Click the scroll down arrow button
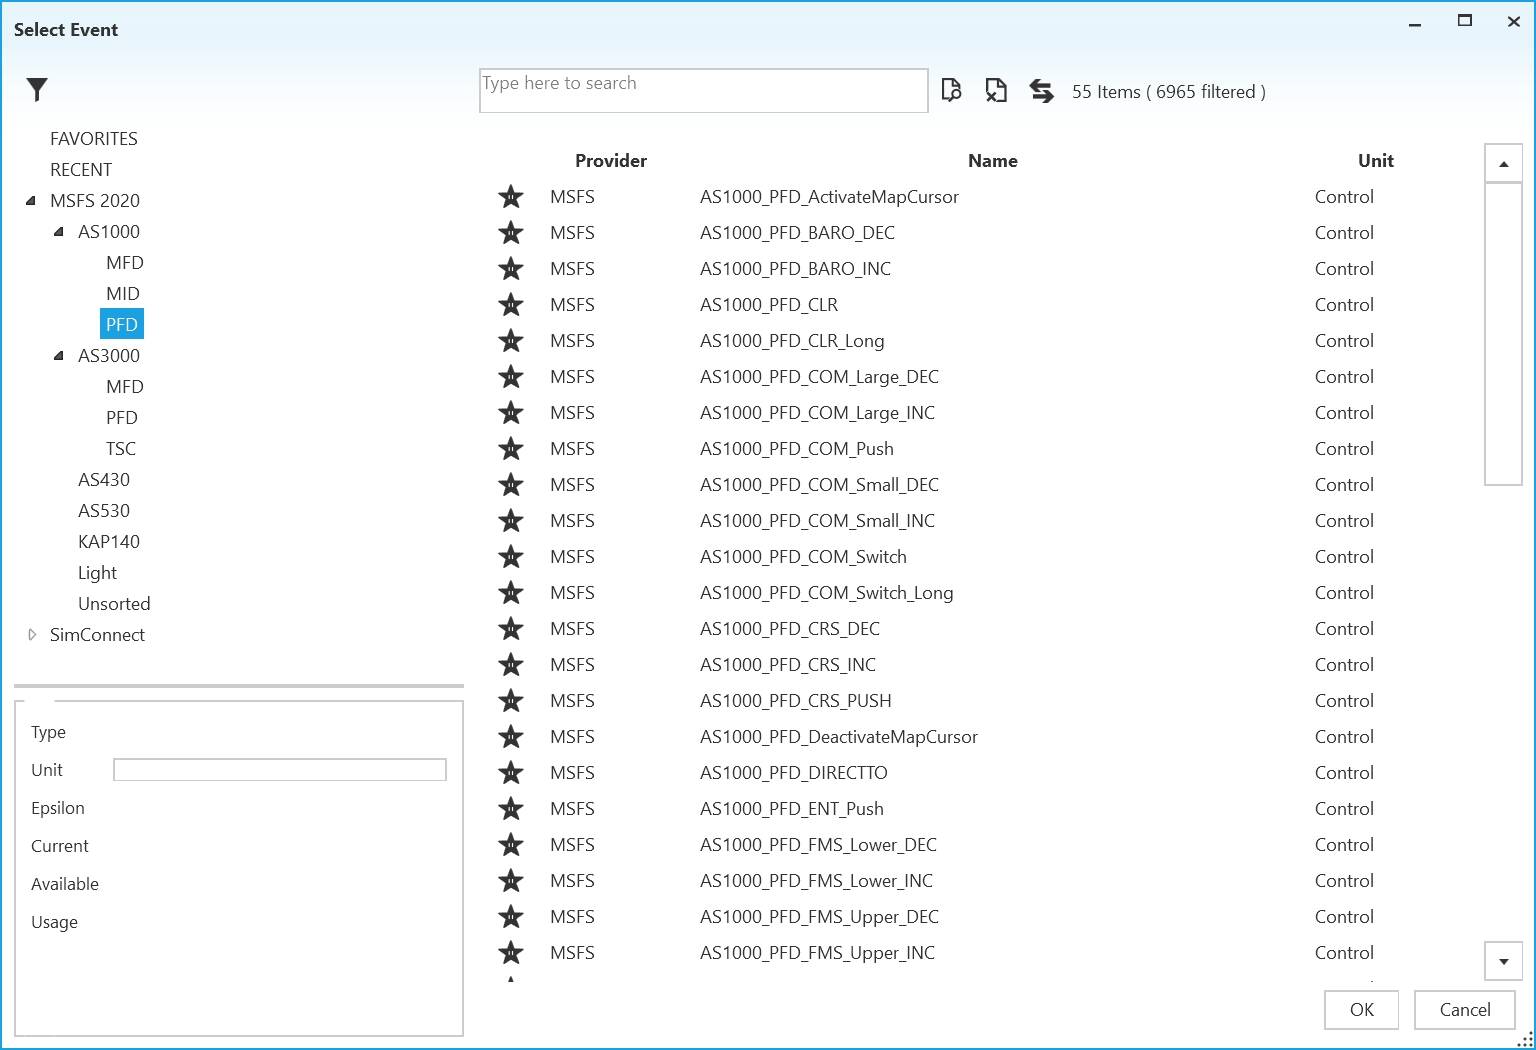This screenshot has width=1536, height=1050. coord(1503,961)
